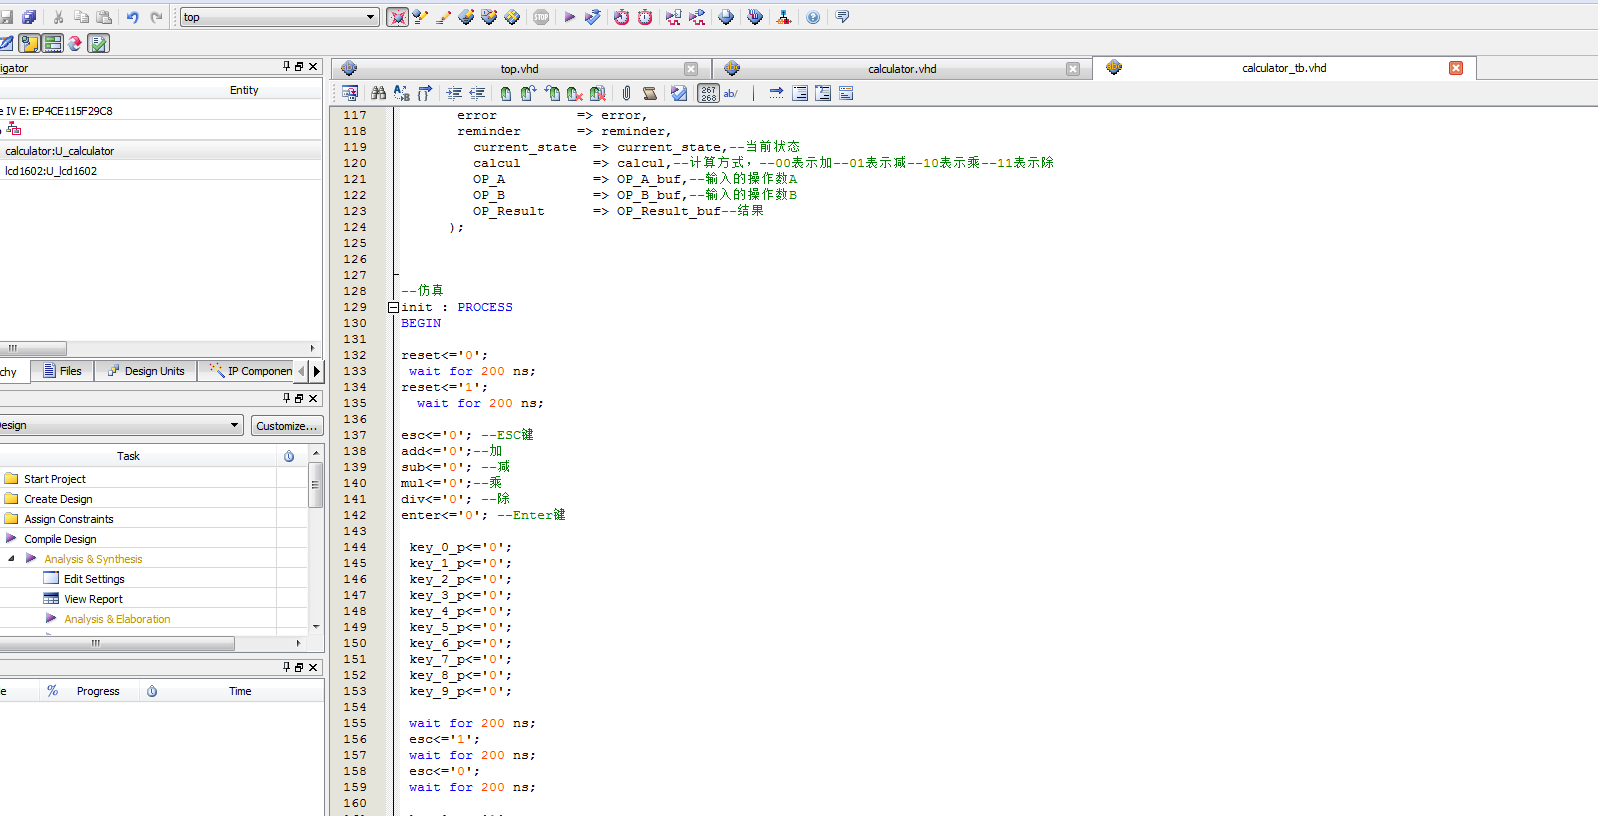
Task: Toggle line numbers display button
Action: [x=708, y=93]
